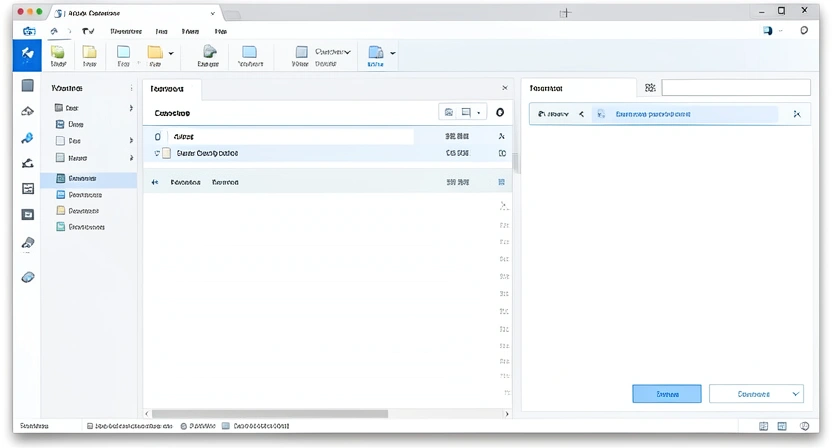Open the dropdown arrow beside the orange folder
This screenshot has height=448, width=832.
(x=171, y=53)
